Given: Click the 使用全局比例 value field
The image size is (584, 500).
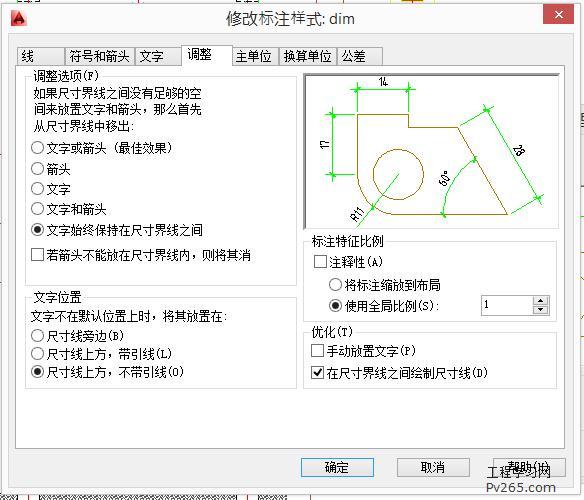Looking at the screenshot, I should 507,306.
